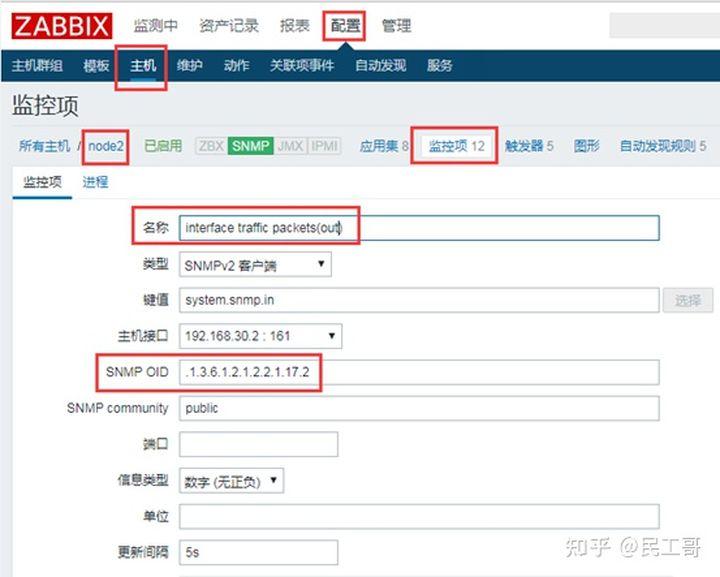Switch to the 进程 tab
This screenshot has height=577, width=720.
(95, 182)
